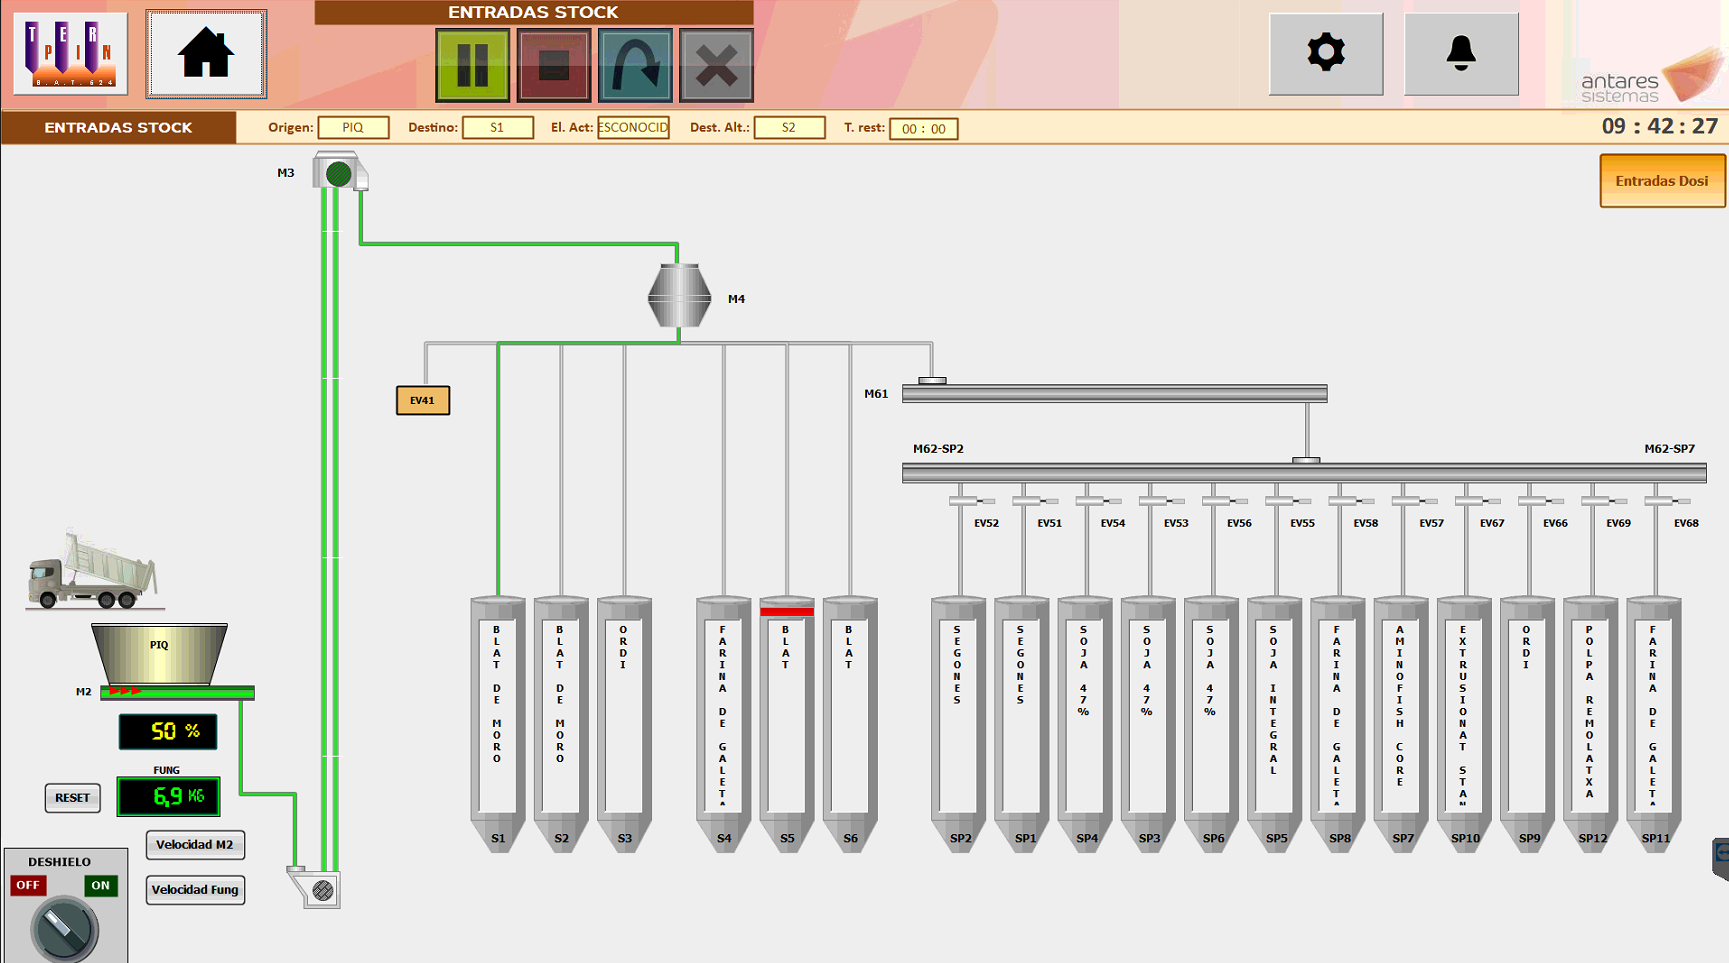Screen dimensions: 1729x963
Task: Open the Origen field showing PIQ
Action: 353,128
